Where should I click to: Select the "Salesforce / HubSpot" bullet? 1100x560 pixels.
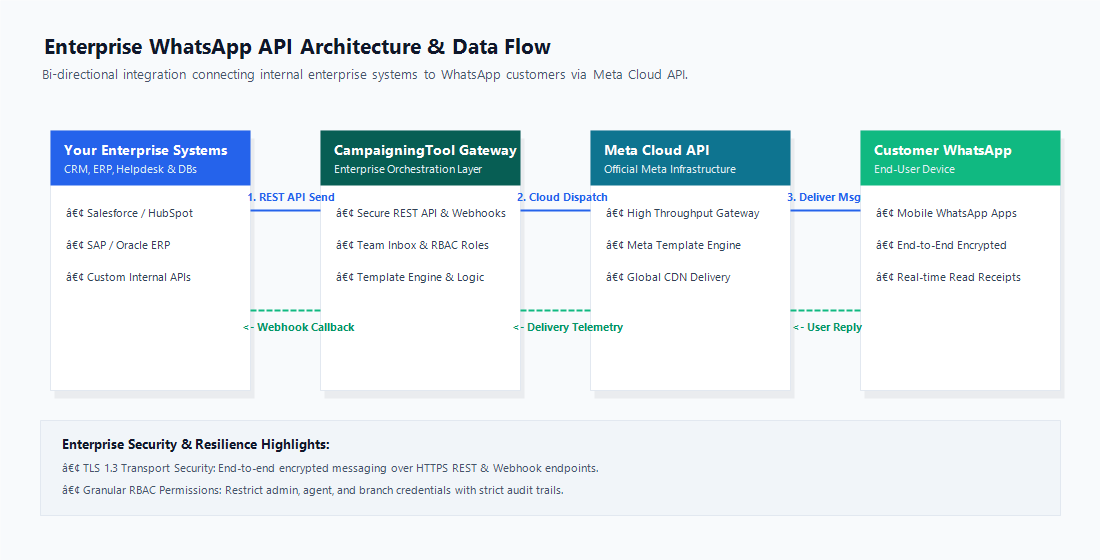coord(129,213)
